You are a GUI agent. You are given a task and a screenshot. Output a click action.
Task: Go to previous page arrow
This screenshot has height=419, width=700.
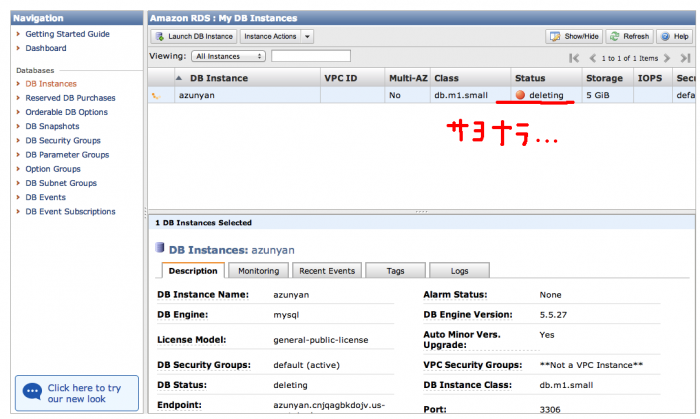click(x=593, y=58)
